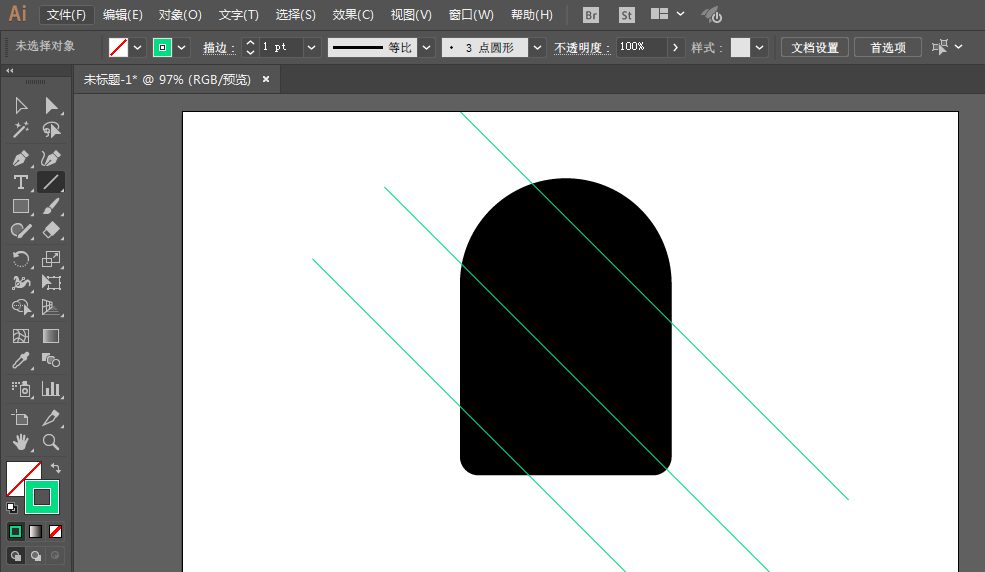This screenshot has width=985, height=572.
Task: Expand the align-to options dropdown
Action: click(x=959, y=46)
